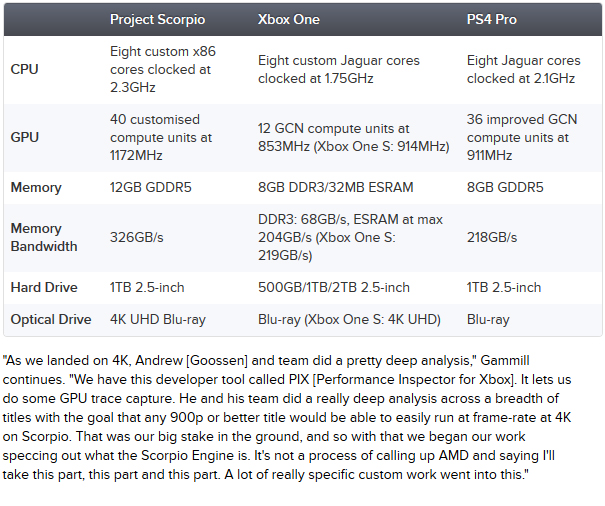Click the 500GB/1TB/2TB 2.5-inch cell

point(334,288)
